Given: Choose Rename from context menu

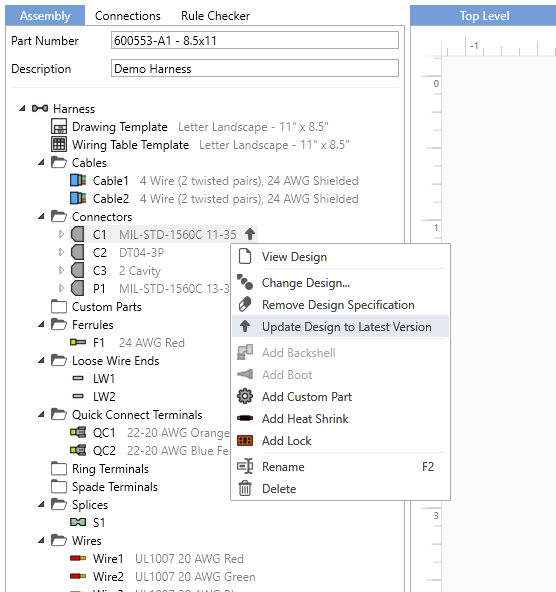Looking at the screenshot, I should (x=340, y=467).
